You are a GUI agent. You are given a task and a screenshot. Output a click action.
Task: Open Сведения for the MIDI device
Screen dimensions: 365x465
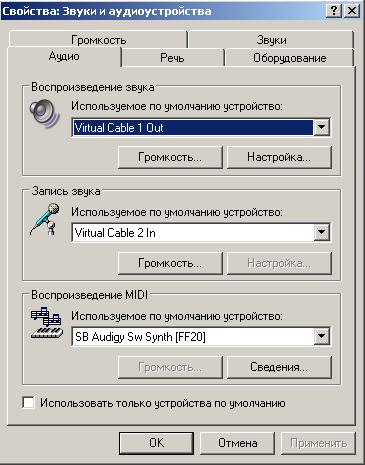[279, 367]
